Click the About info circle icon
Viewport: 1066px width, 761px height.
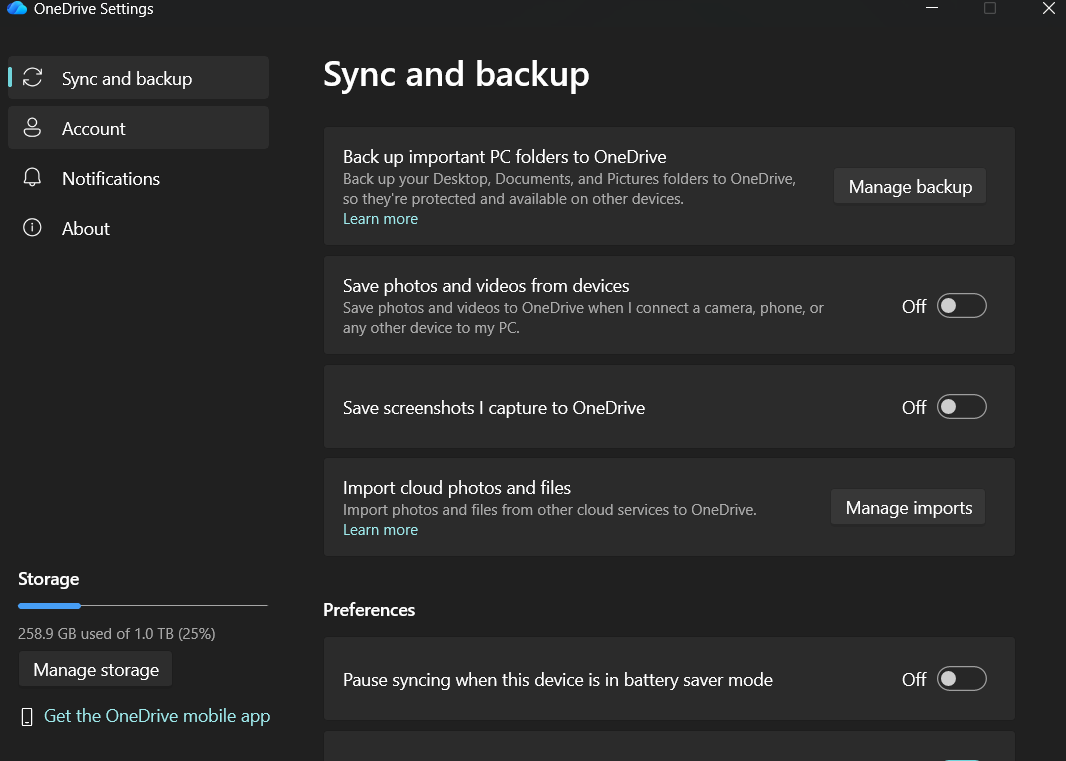pyautogui.click(x=32, y=227)
